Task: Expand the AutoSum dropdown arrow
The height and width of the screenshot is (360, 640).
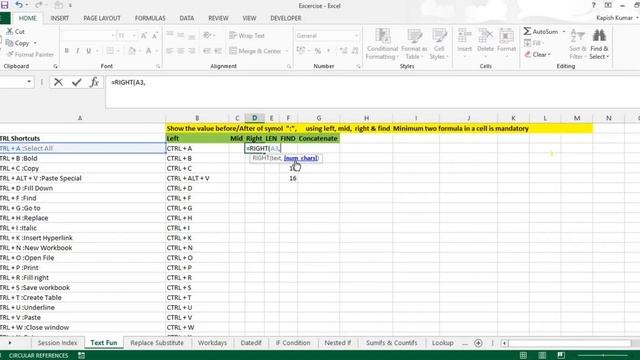Action: point(564,31)
